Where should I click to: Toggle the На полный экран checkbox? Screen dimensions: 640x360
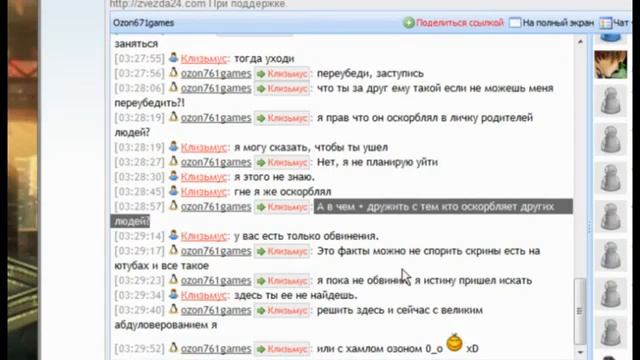point(515,23)
